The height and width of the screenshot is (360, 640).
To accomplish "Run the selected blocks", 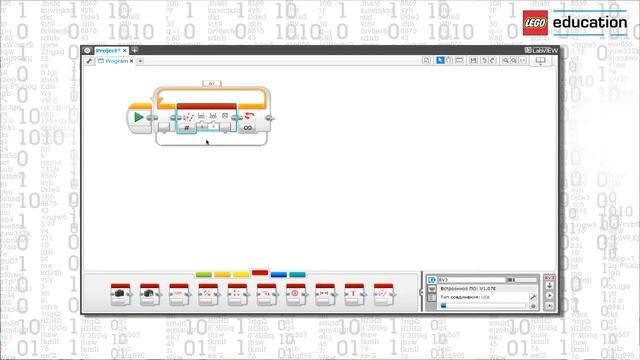I will tap(549, 305).
